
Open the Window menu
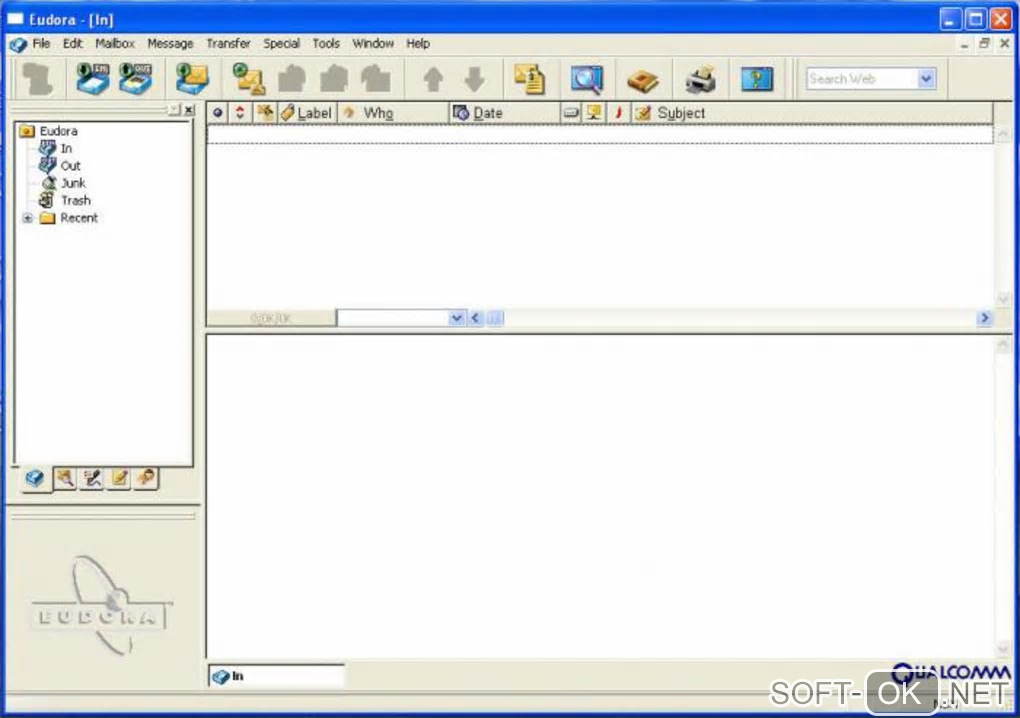pos(373,44)
